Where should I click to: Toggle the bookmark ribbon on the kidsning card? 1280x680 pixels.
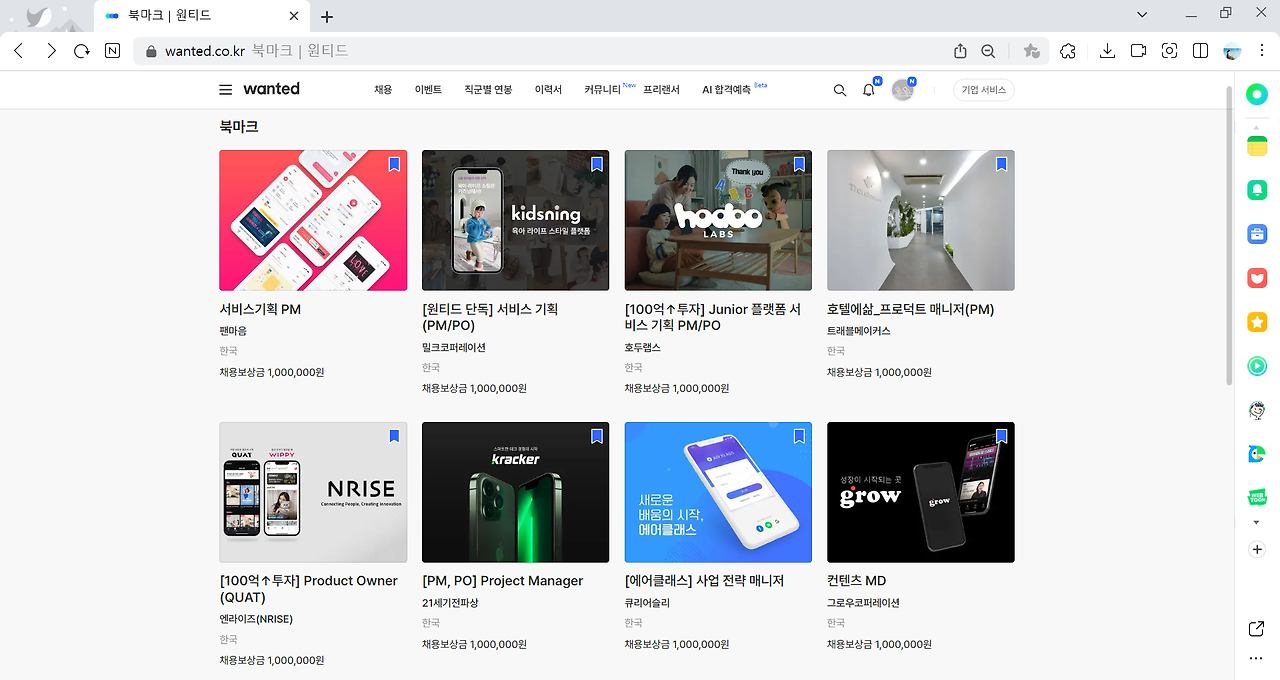tap(596, 164)
